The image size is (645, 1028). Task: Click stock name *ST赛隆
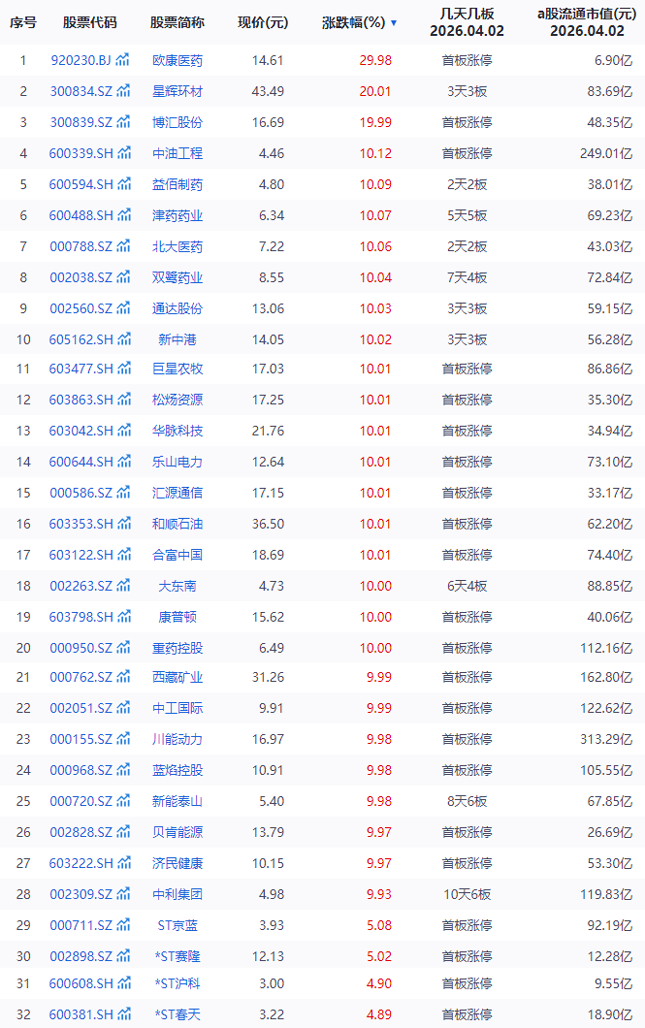pyautogui.click(x=177, y=954)
